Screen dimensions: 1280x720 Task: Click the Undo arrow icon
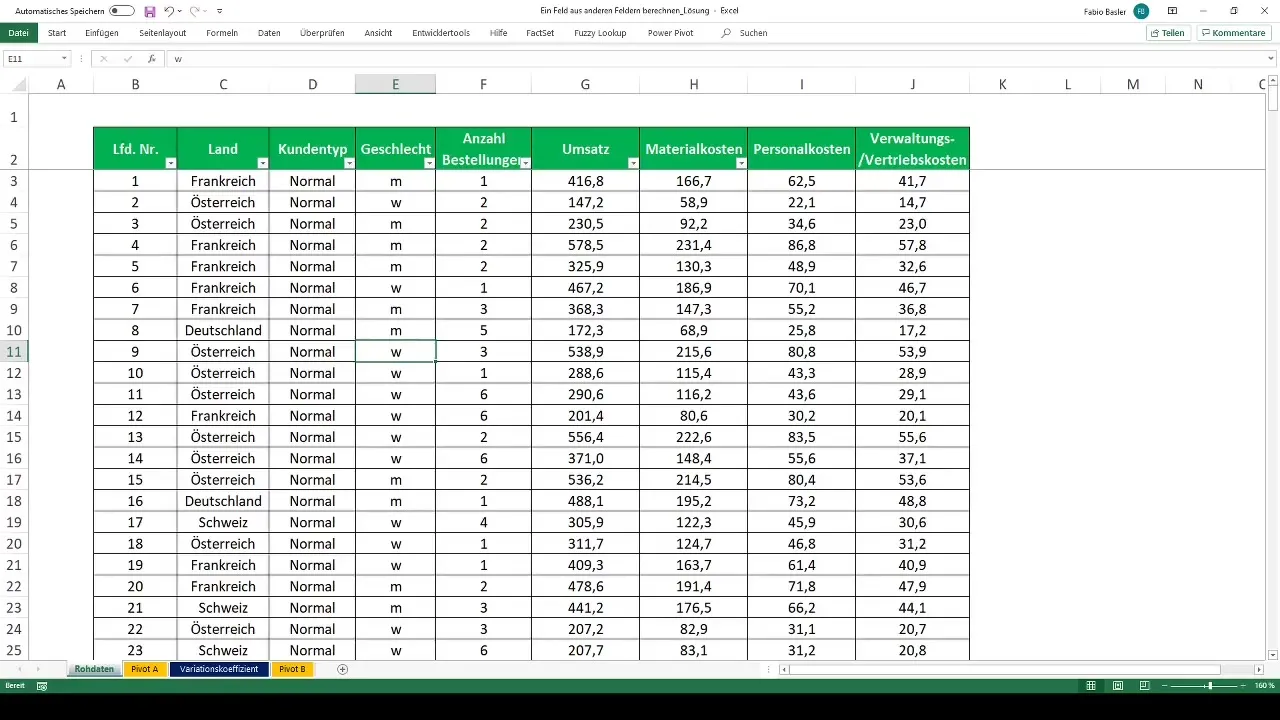168,10
